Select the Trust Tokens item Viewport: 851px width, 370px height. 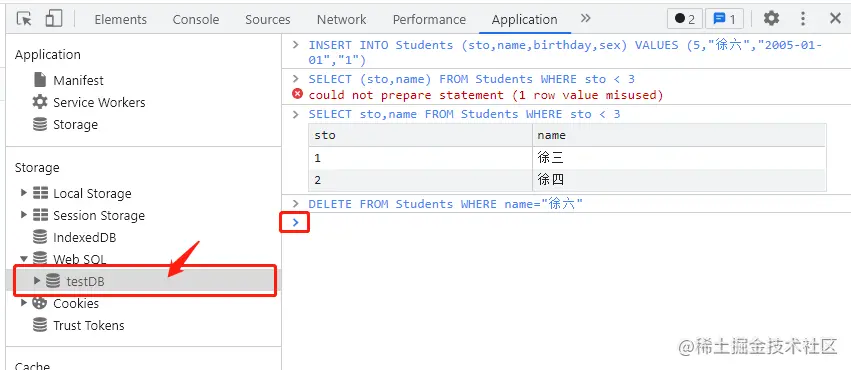[x=89, y=326]
